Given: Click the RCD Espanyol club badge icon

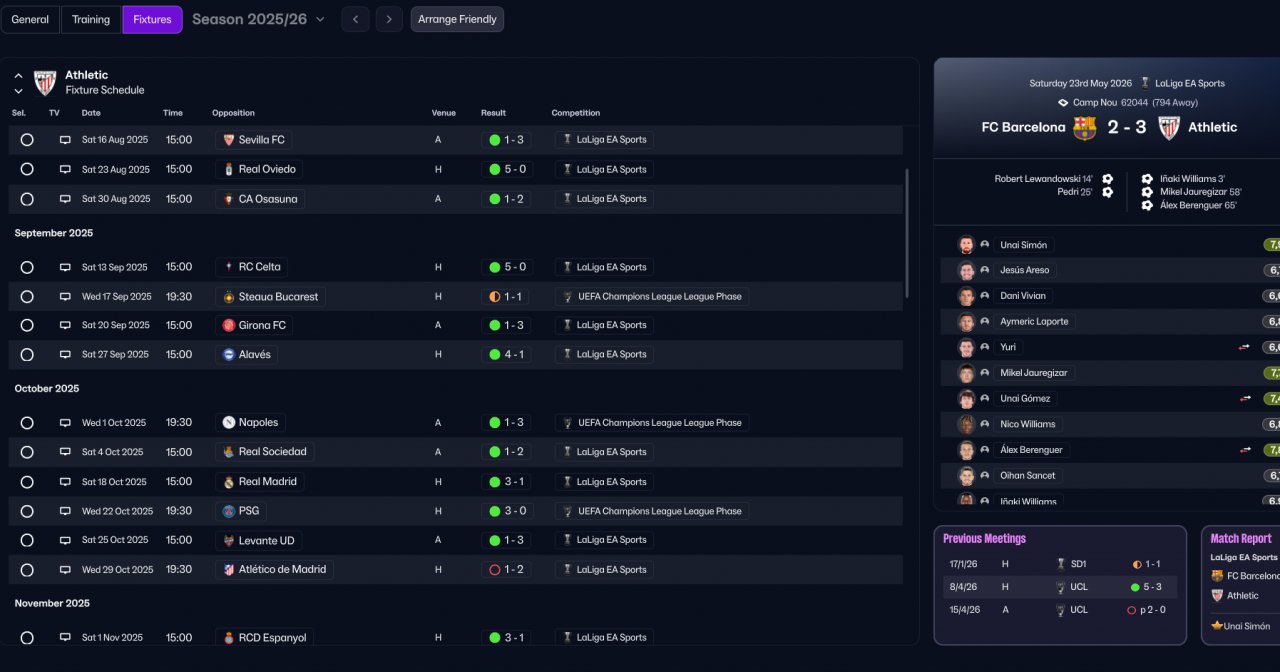Looking at the screenshot, I should pyautogui.click(x=229, y=637).
